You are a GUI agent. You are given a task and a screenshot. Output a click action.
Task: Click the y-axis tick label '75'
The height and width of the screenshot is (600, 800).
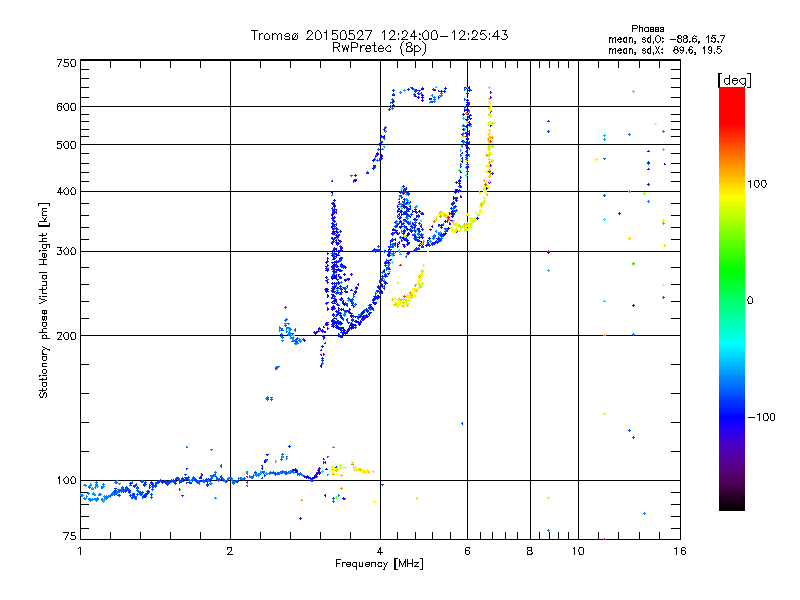pos(70,536)
